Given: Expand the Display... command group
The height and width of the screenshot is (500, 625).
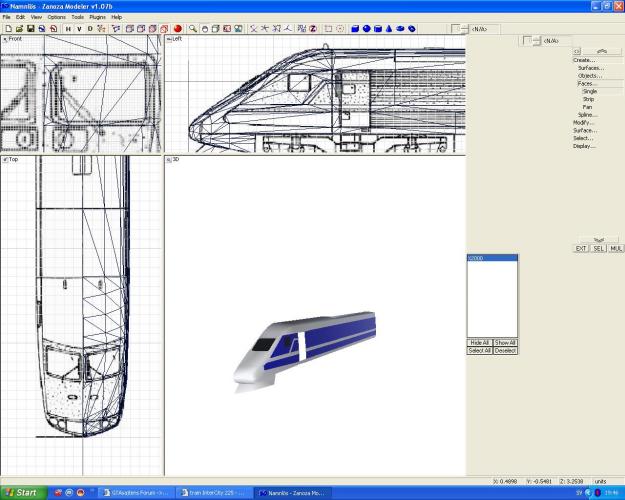Looking at the screenshot, I should 584,146.
